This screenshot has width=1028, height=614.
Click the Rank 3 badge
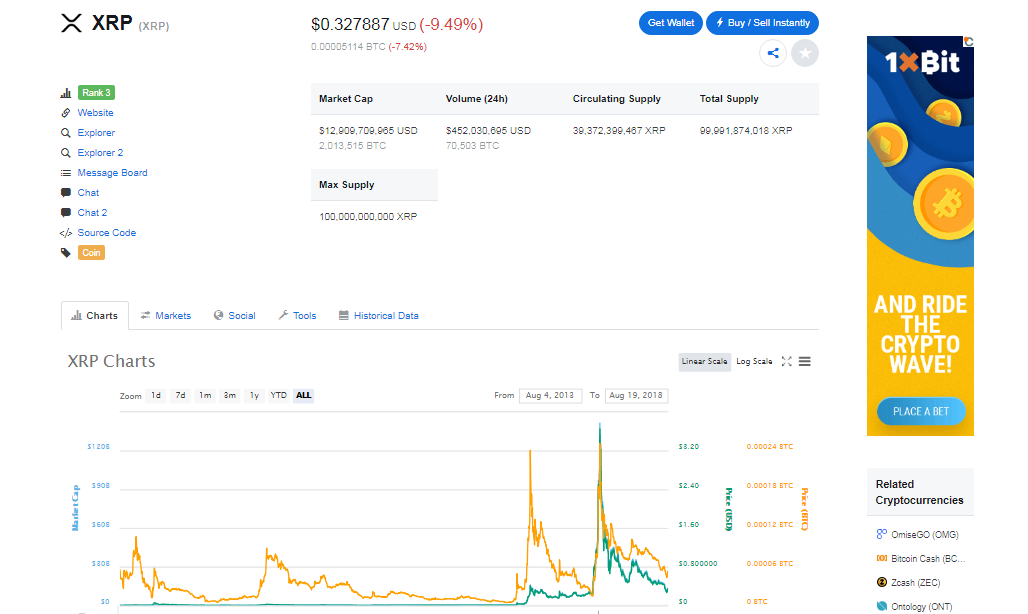tap(96, 93)
